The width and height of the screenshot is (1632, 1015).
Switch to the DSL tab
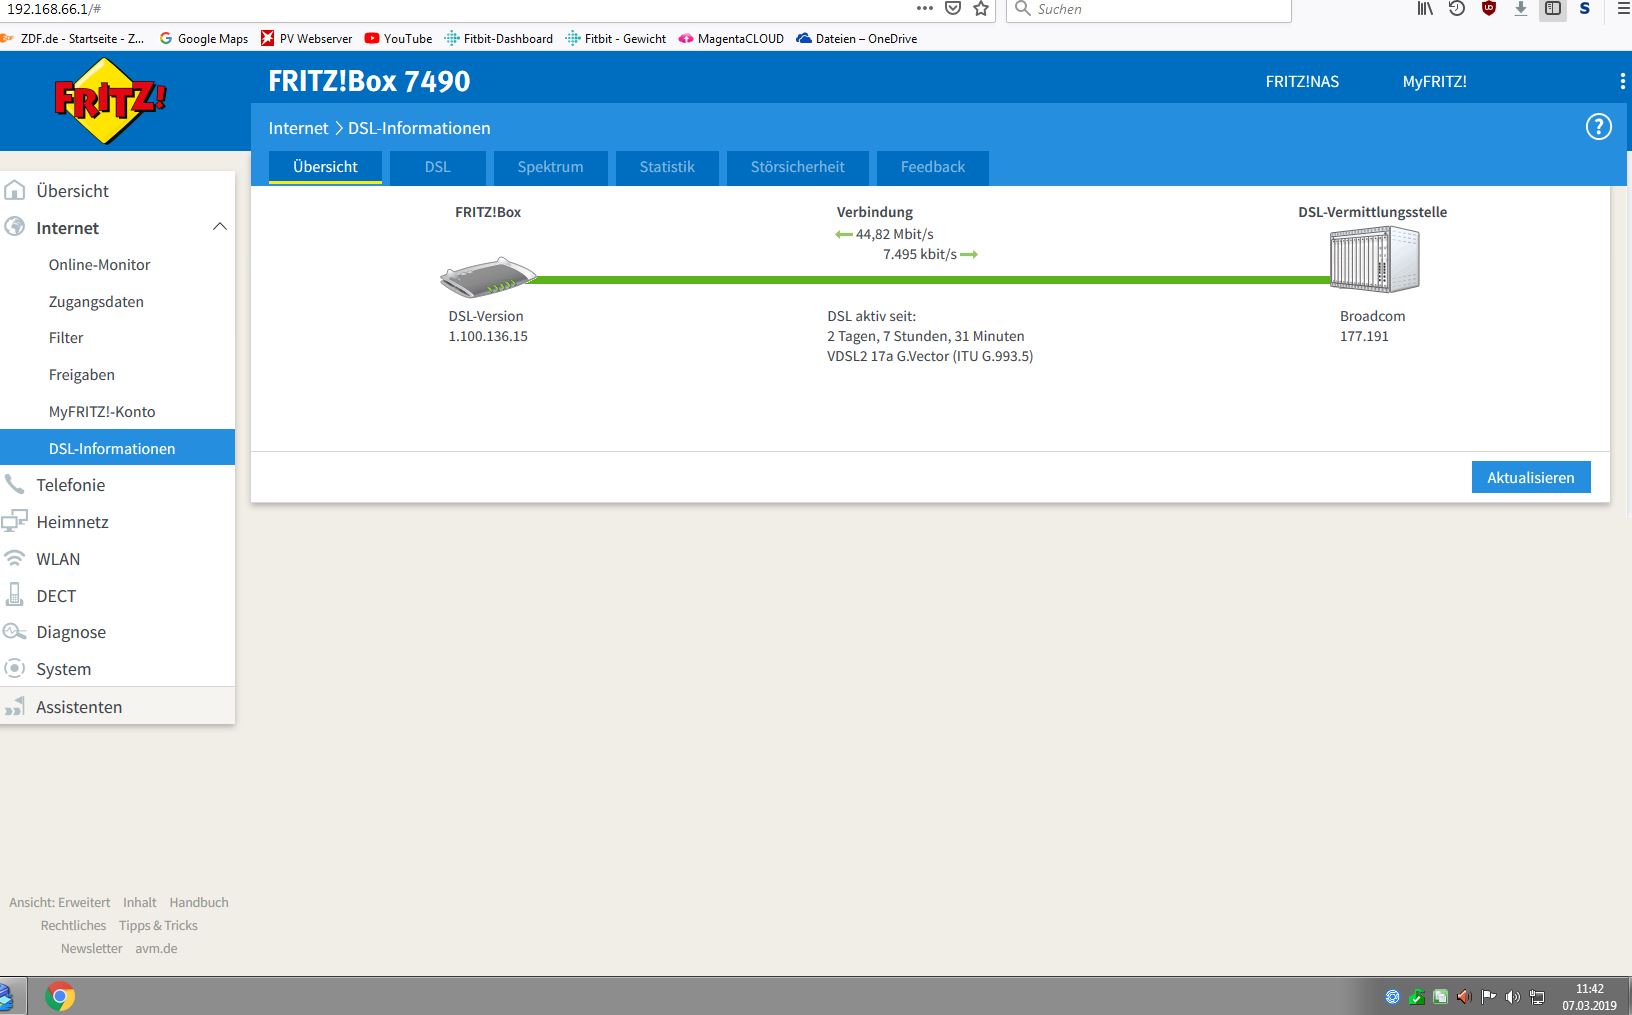(x=437, y=167)
